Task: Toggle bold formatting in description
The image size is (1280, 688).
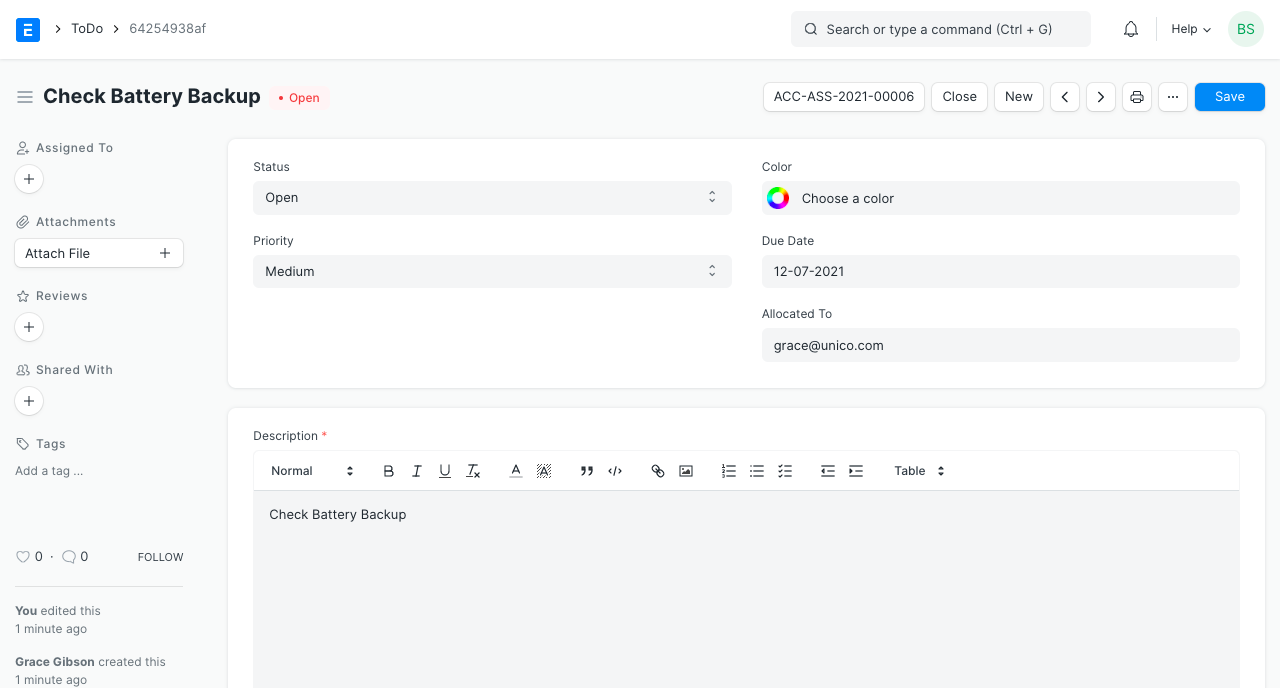Action: coord(389,471)
